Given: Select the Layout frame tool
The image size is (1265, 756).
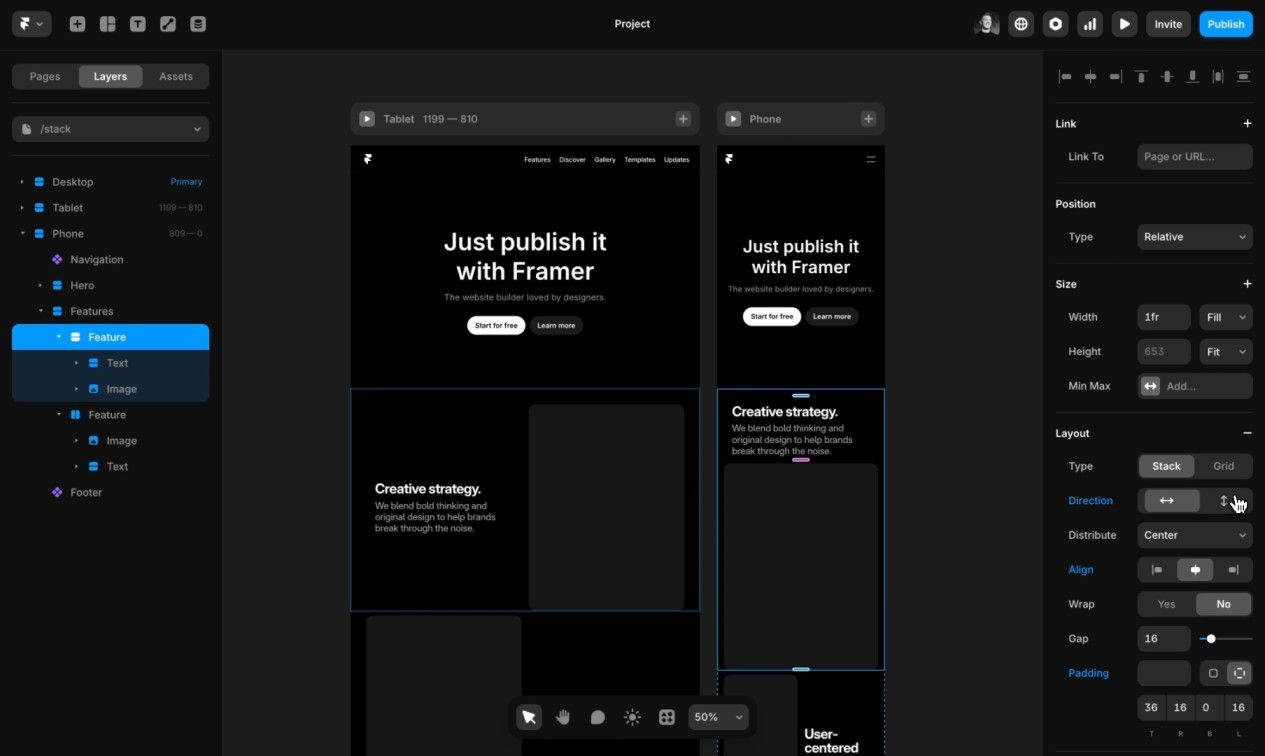Looking at the screenshot, I should [107, 23].
